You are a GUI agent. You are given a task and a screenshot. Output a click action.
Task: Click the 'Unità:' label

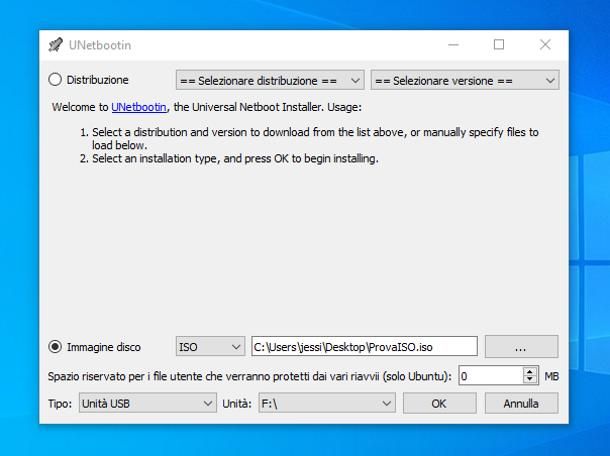(237, 403)
